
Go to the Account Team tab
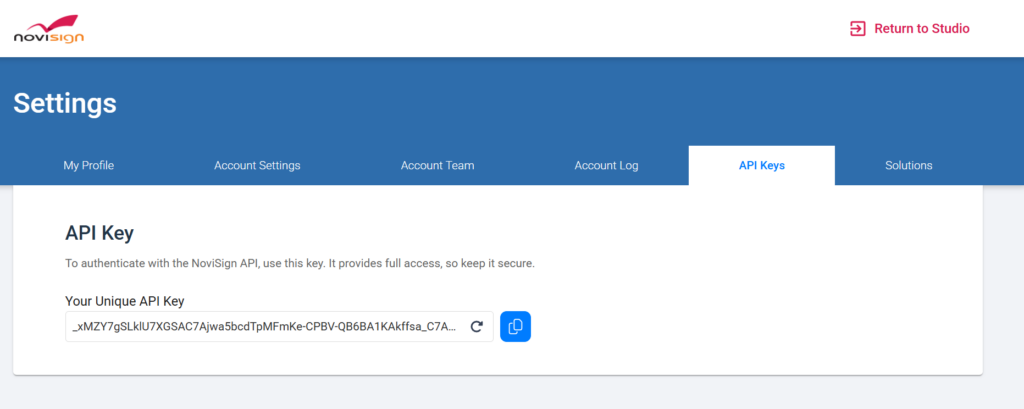click(x=437, y=165)
